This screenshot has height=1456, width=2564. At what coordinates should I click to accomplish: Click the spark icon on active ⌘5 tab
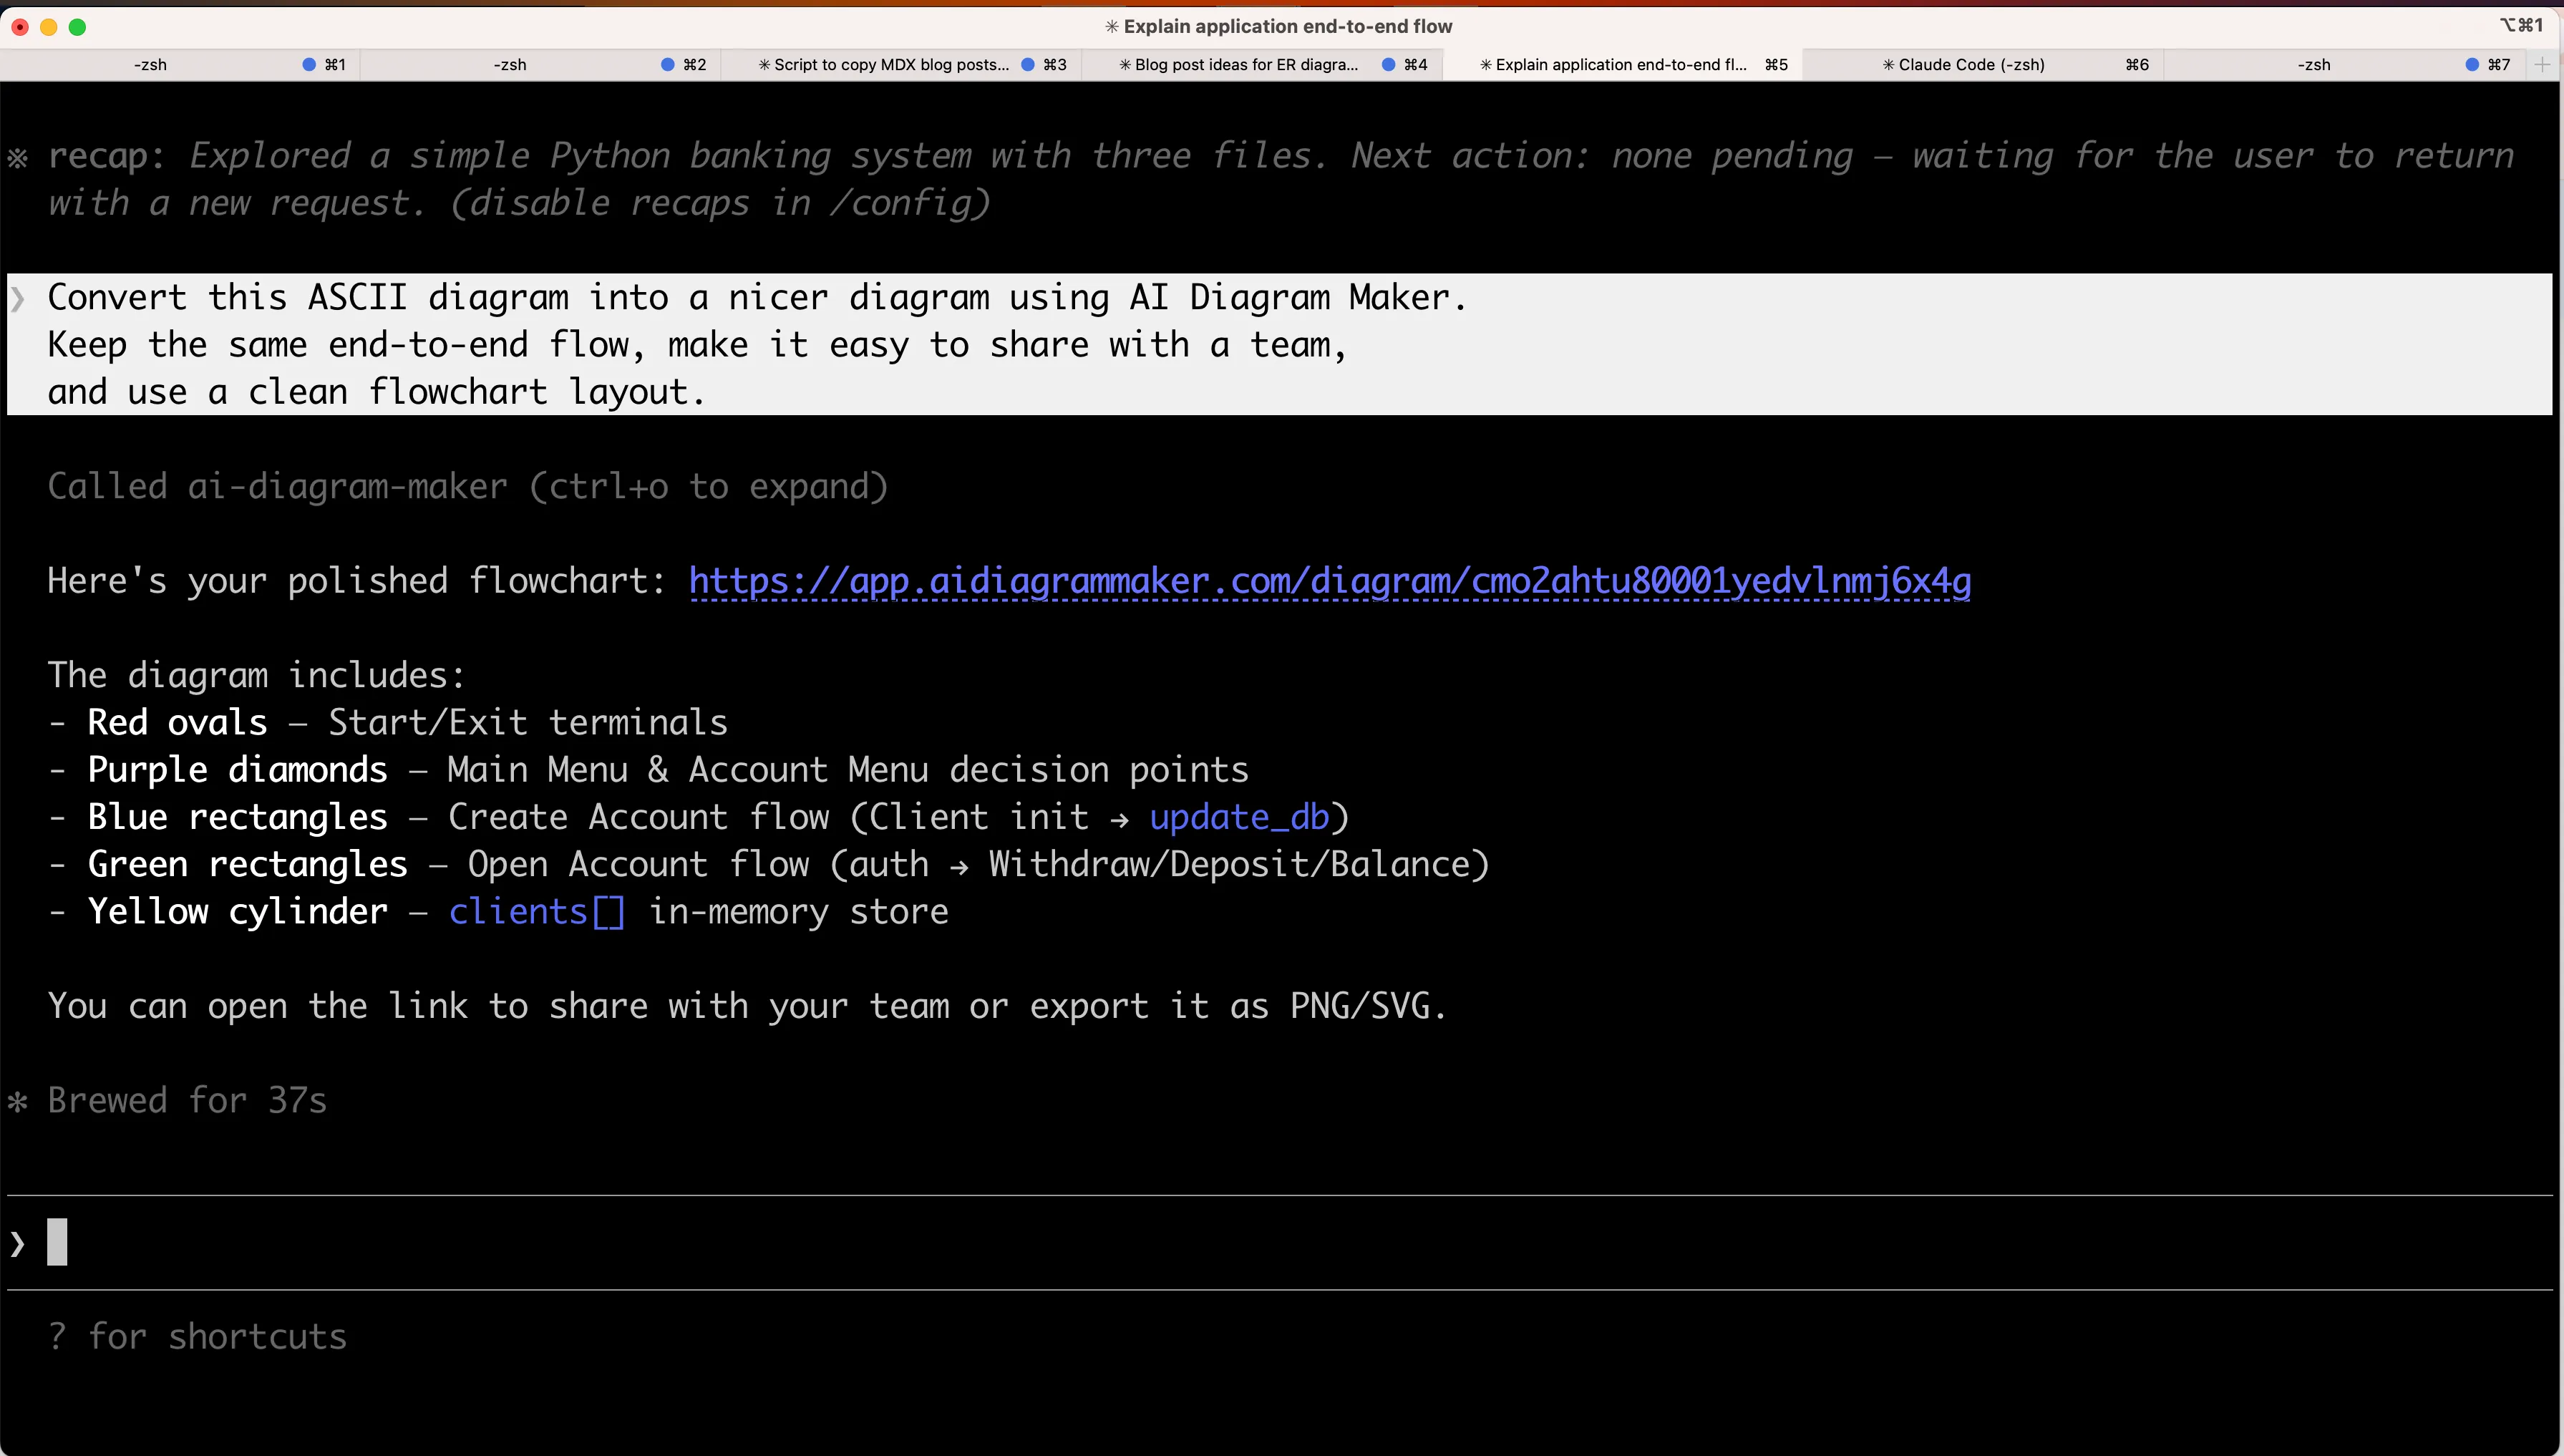coord(1487,64)
